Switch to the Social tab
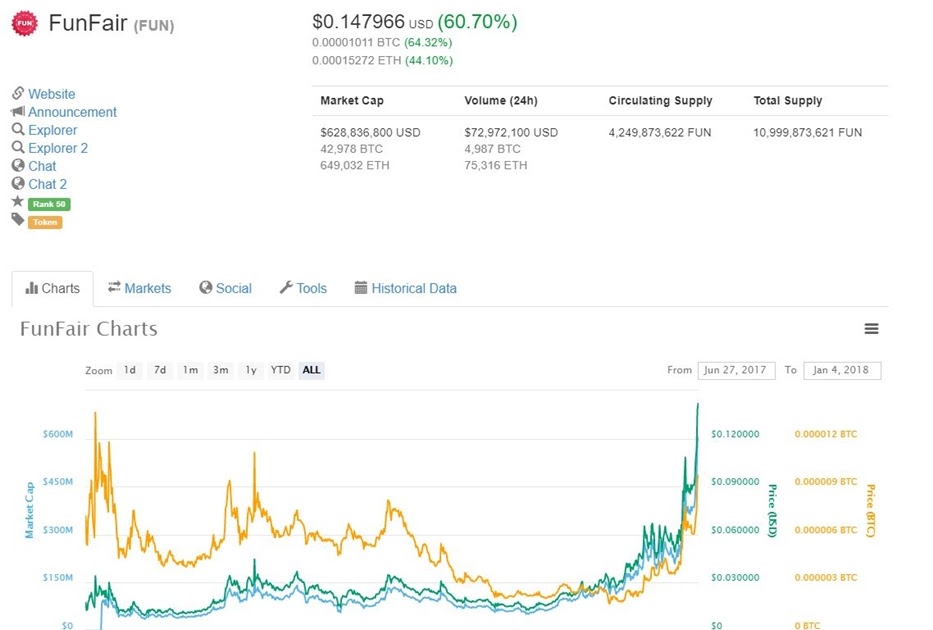 (x=226, y=289)
